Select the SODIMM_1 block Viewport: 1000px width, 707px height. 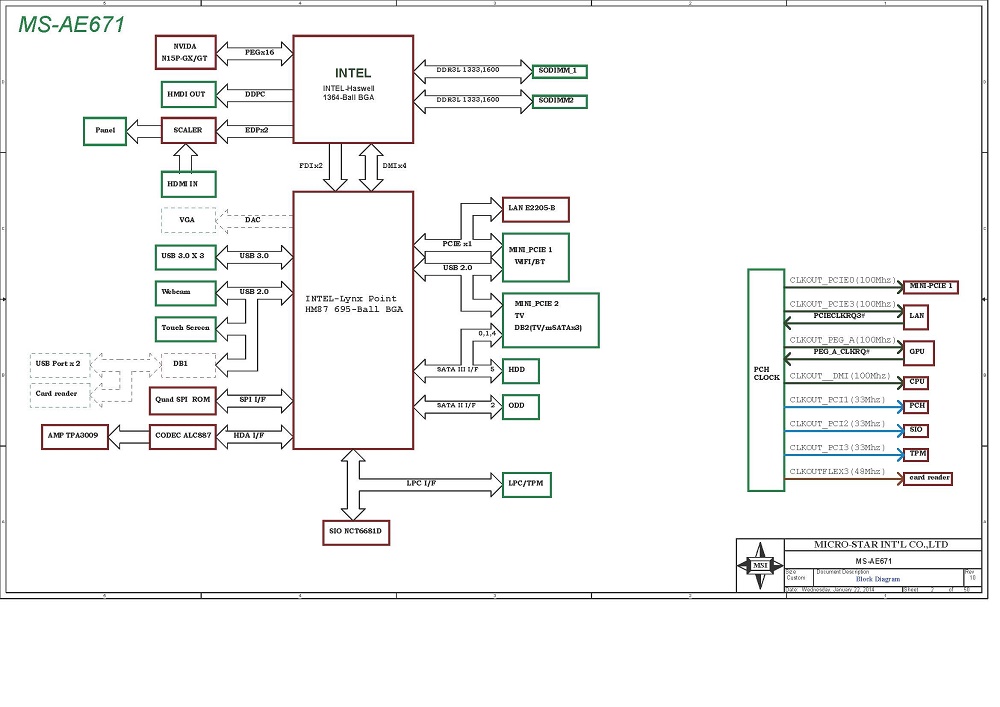pos(559,71)
